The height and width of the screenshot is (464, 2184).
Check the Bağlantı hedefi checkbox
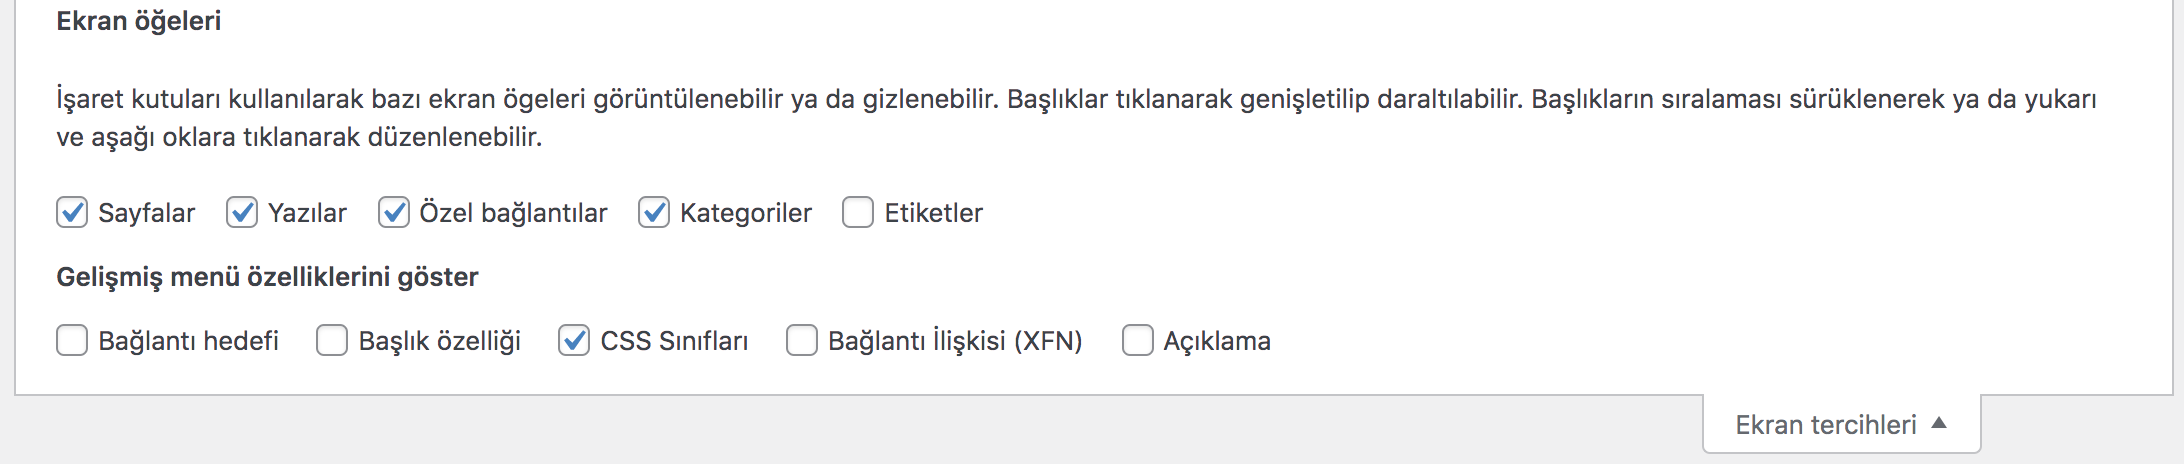pos(72,341)
